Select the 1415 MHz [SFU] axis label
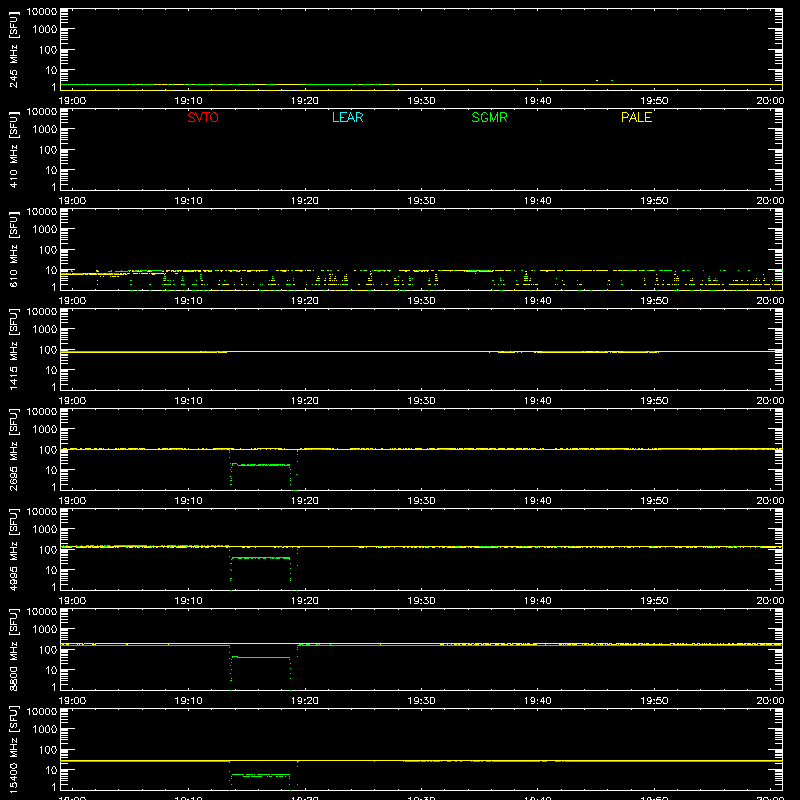 pos(14,349)
